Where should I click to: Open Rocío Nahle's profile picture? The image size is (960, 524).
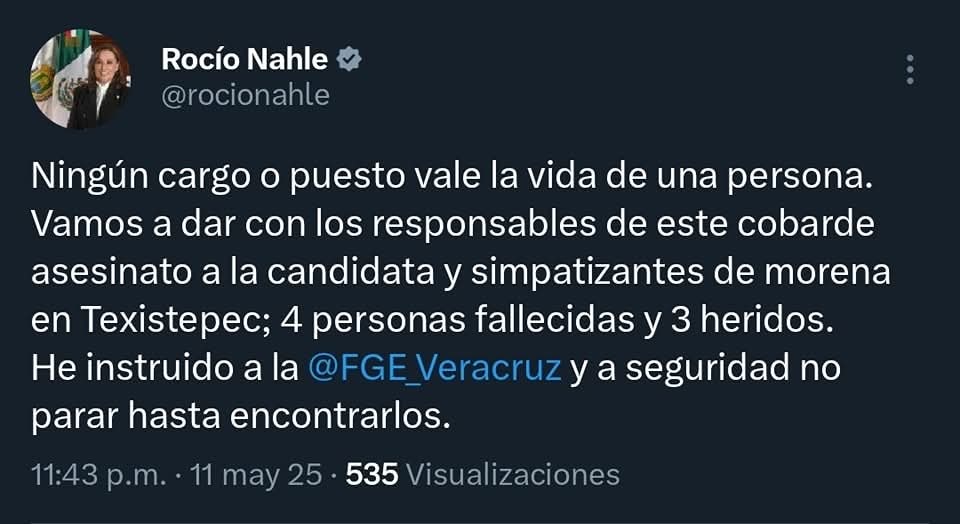80,79
